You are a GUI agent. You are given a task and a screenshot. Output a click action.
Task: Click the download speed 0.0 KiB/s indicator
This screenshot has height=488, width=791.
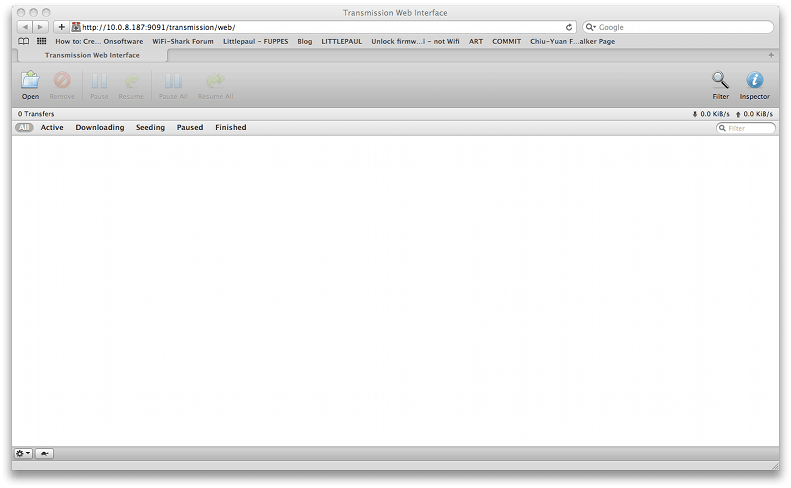coord(711,114)
